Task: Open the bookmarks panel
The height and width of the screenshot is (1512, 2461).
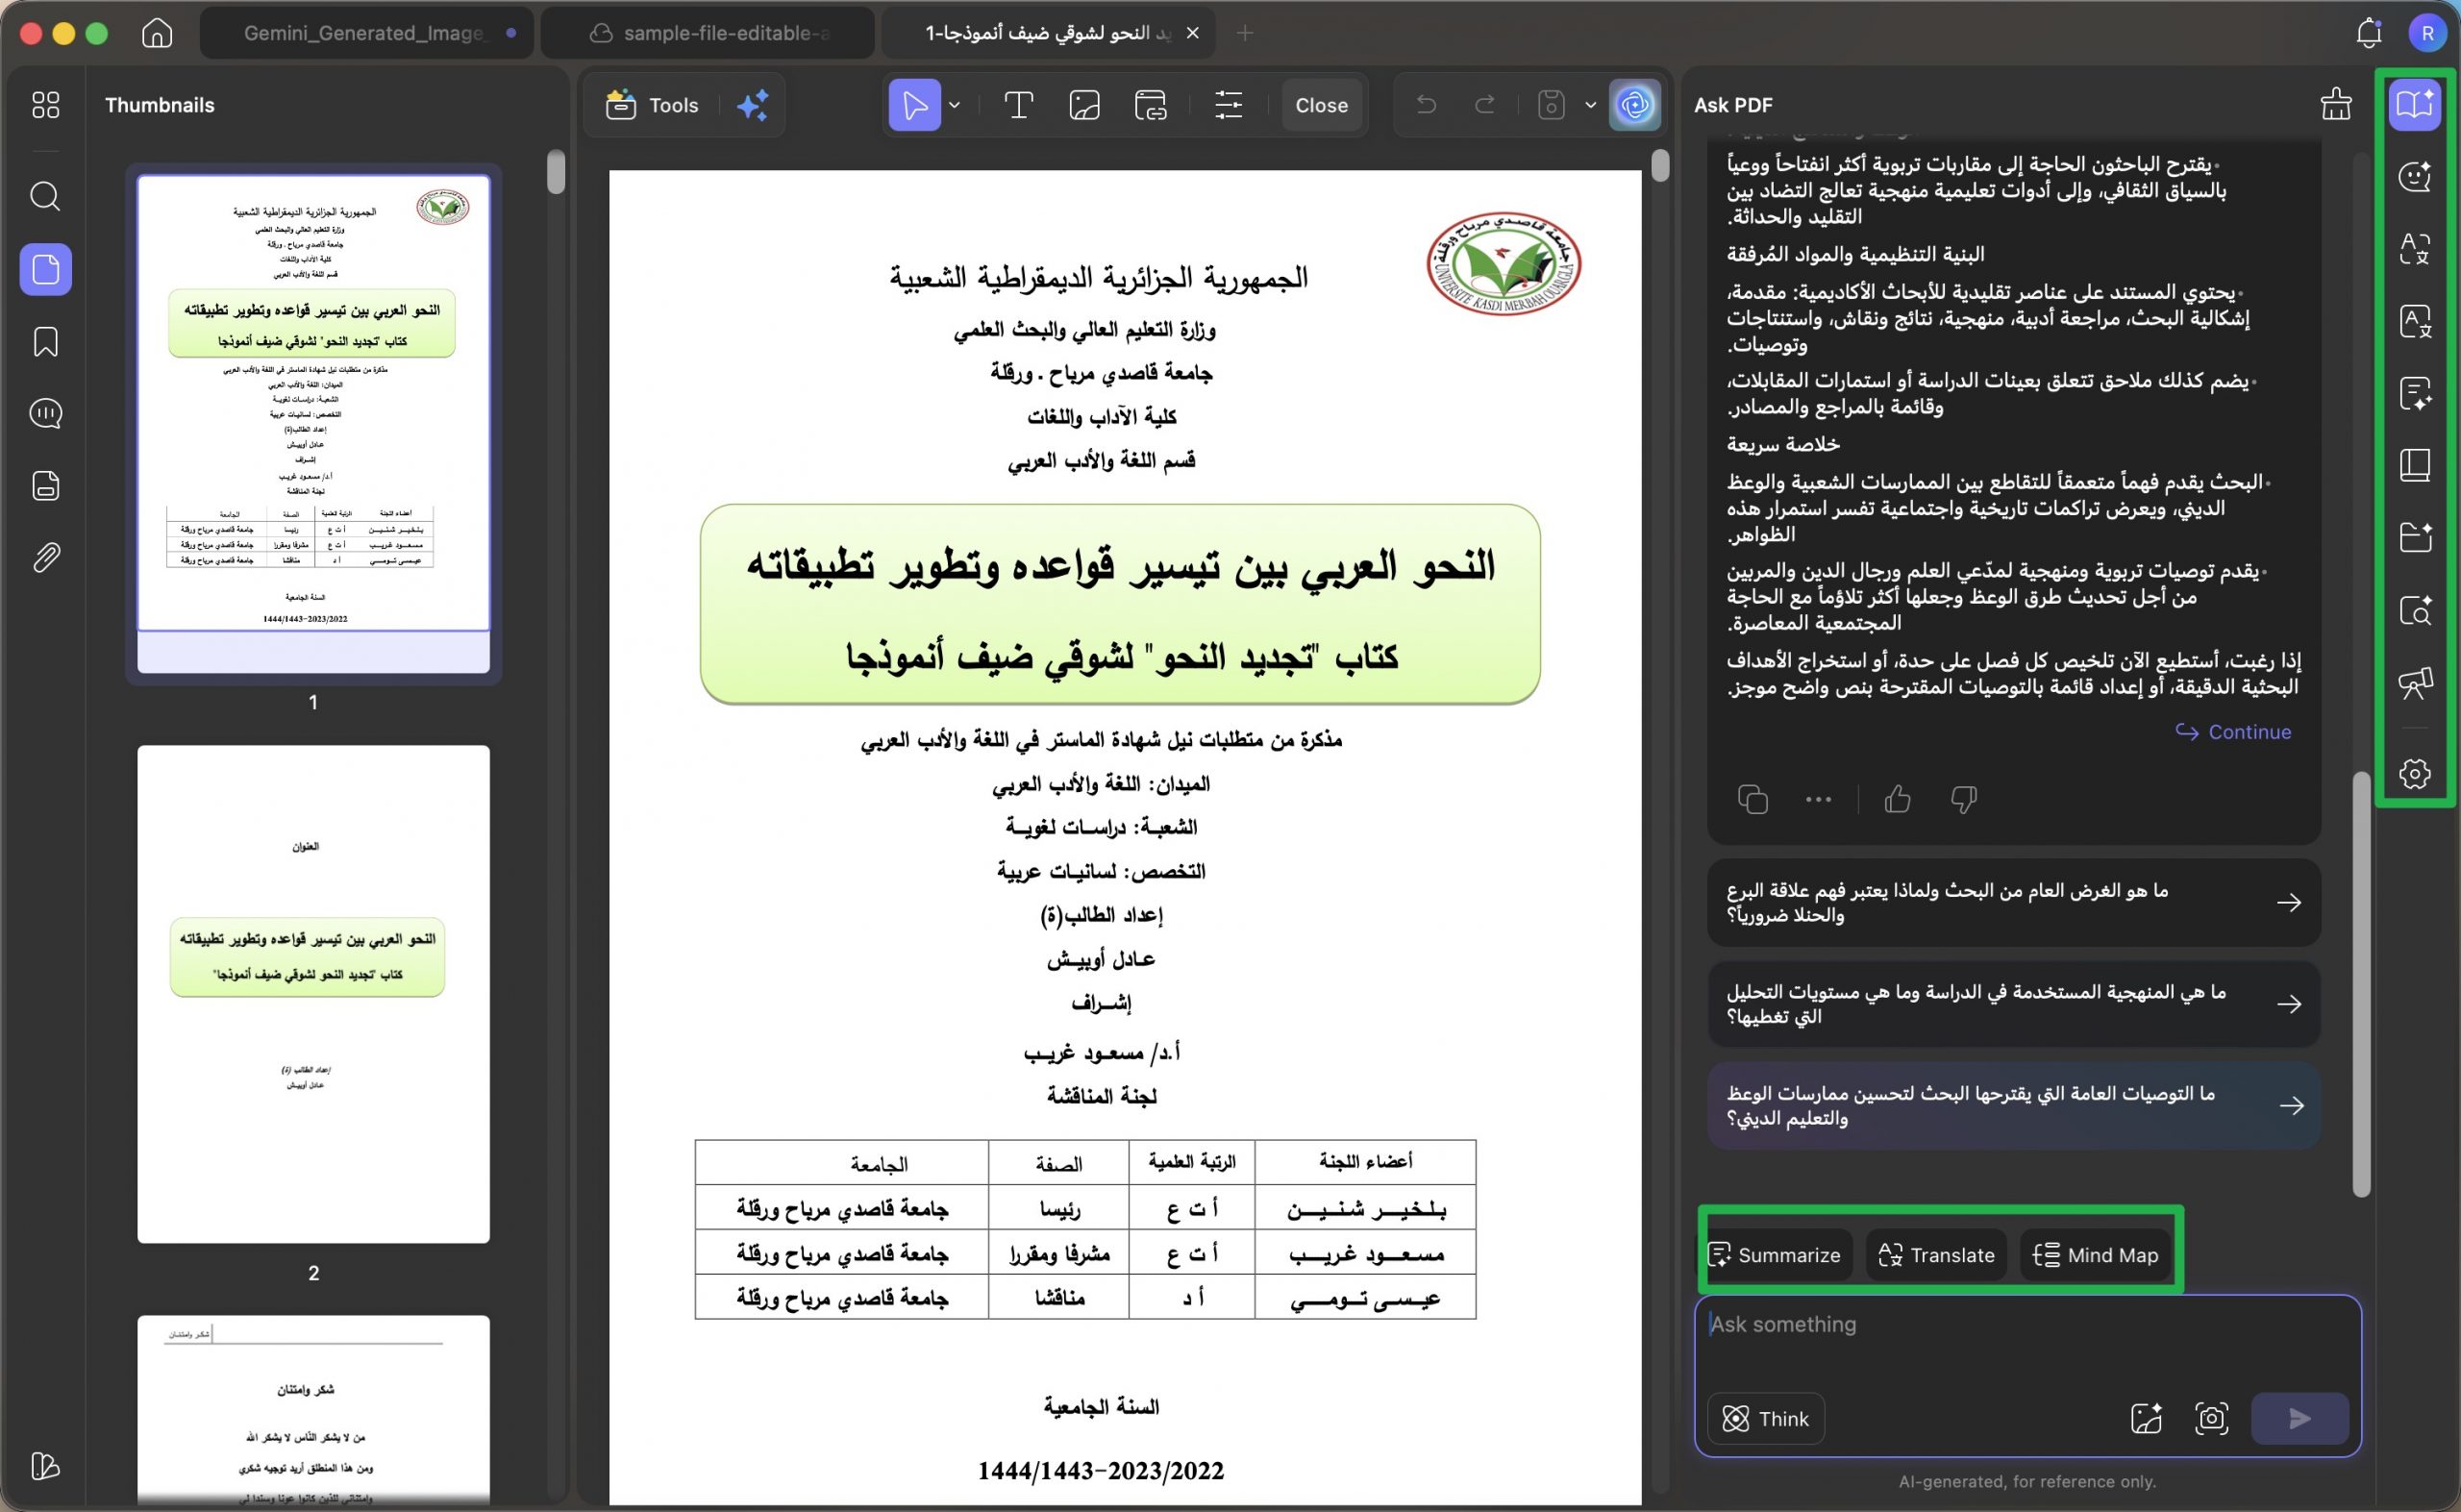Action: pos(46,342)
